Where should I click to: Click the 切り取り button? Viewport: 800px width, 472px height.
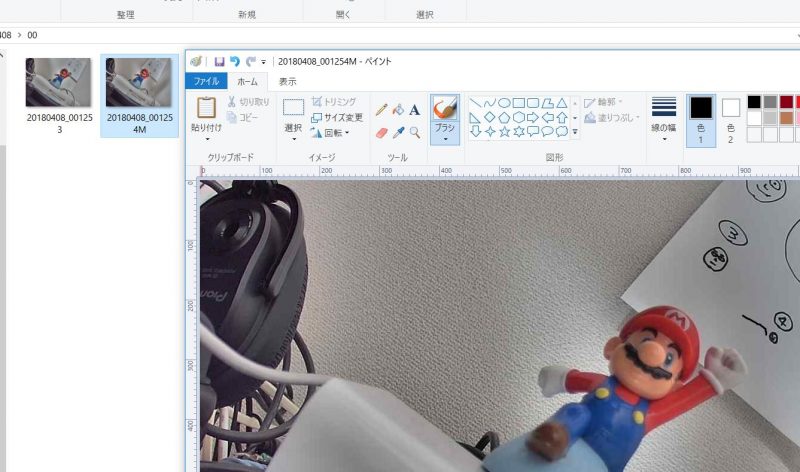point(248,102)
